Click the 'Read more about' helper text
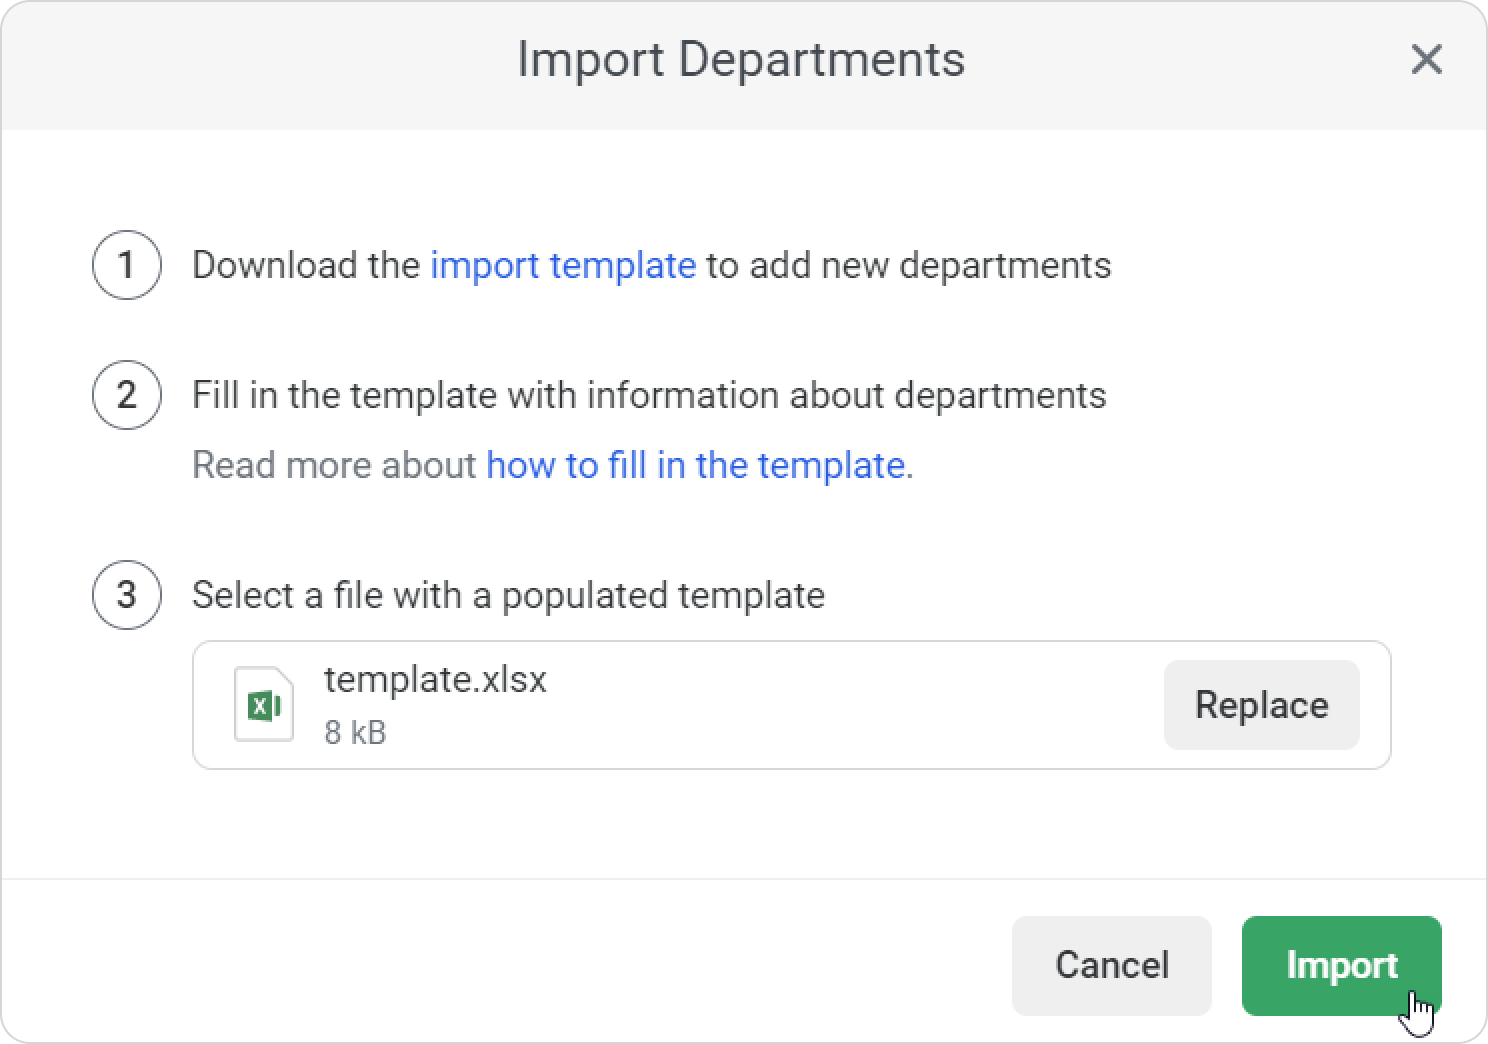The height and width of the screenshot is (1044, 1488). (334, 465)
